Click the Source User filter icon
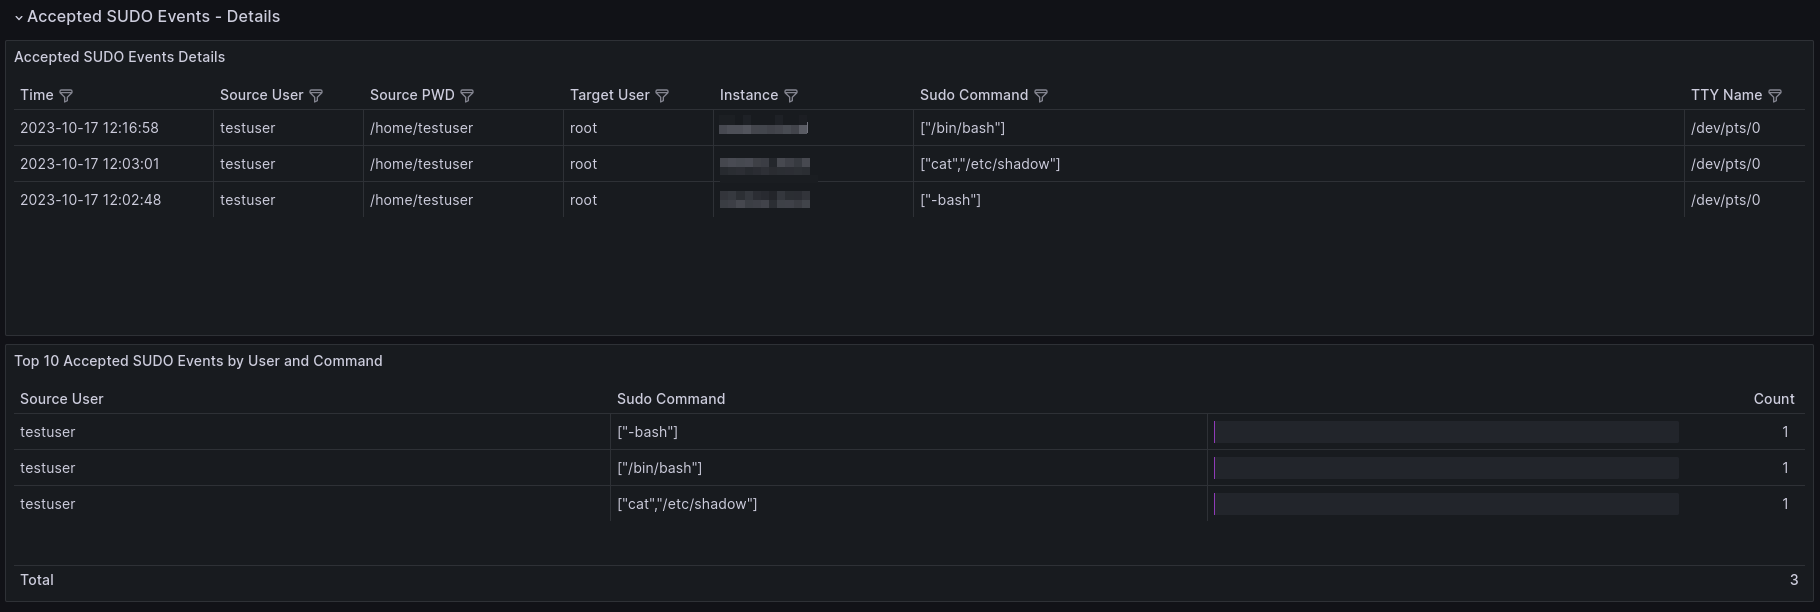This screenshot has width=1820, height=612. click(x=316, y=96)
